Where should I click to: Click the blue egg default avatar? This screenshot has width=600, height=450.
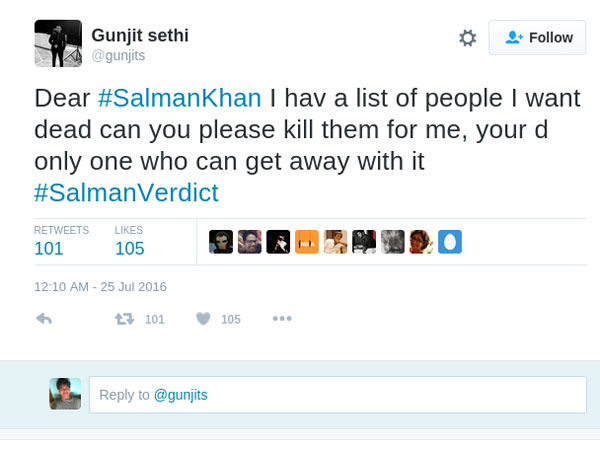click(450, 242)
